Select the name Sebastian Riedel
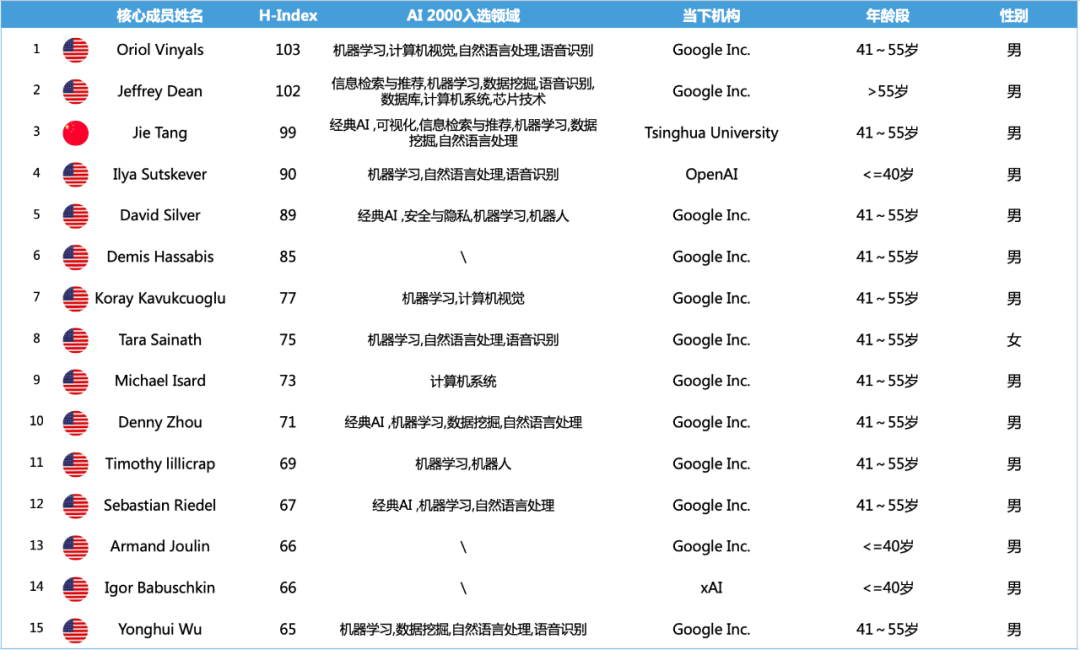Screen dimensions: 1080x650 [x=160, y=505]
